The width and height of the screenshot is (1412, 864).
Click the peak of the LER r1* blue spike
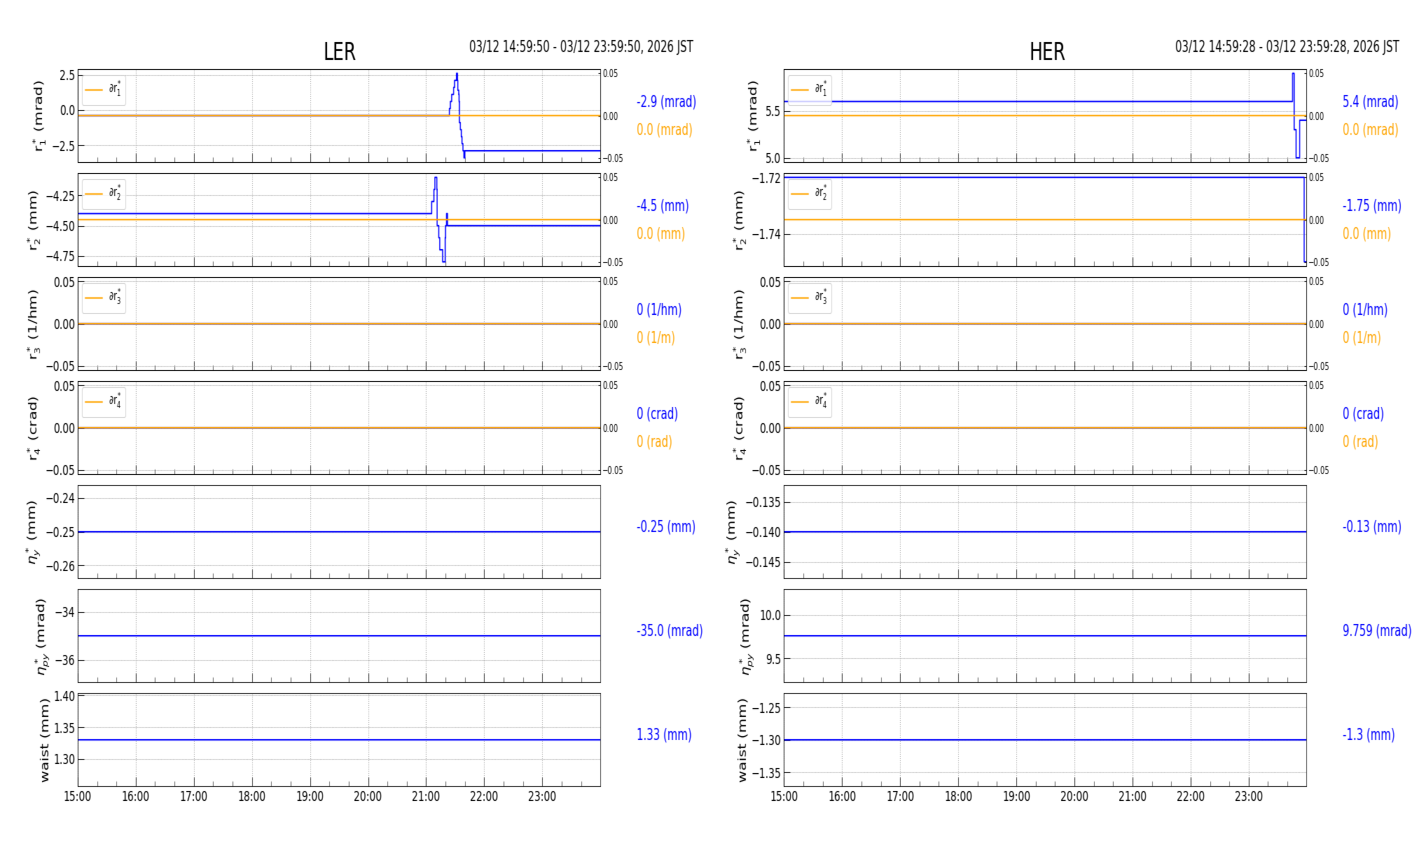click(457, 74)
